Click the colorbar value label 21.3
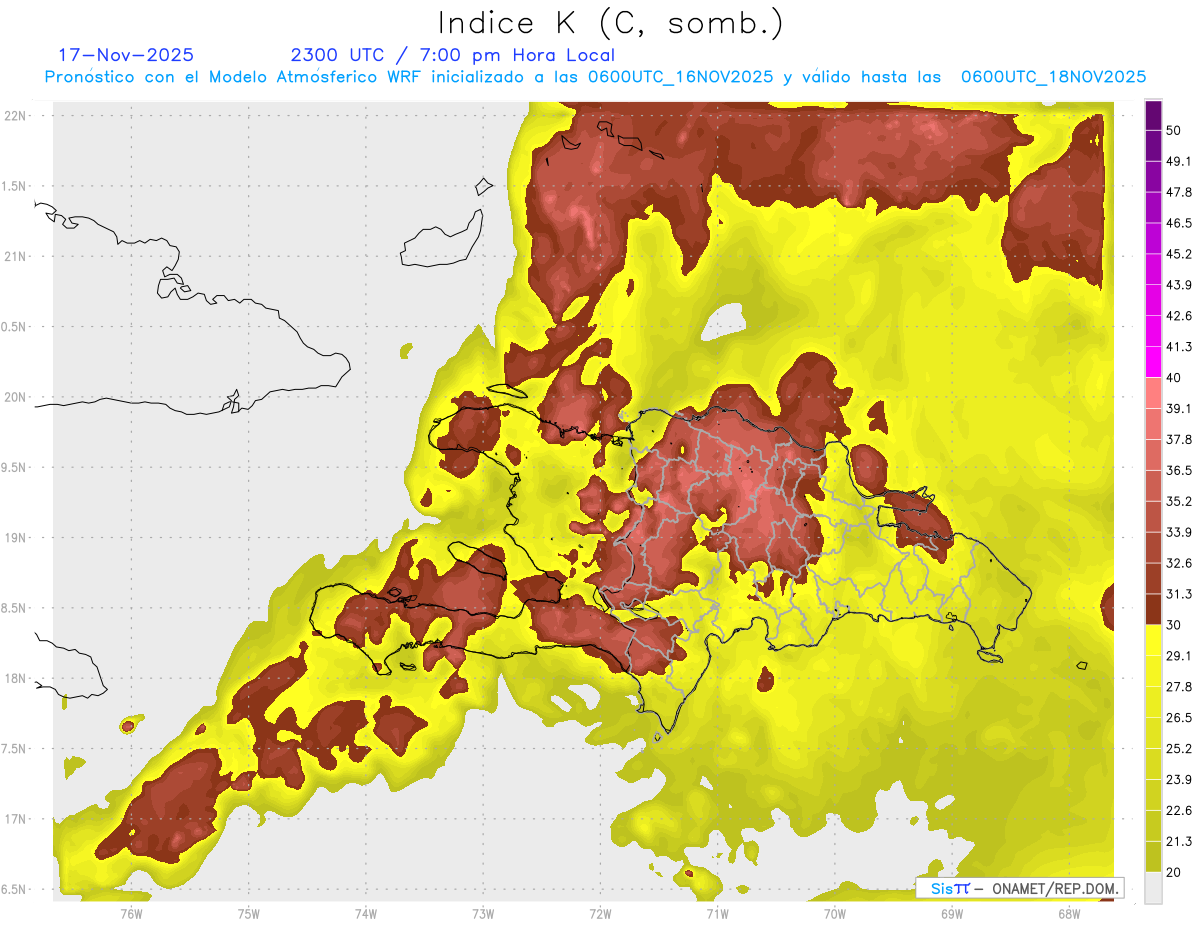Viewport: 1200px width, 927px height. tap(1178, 841)
